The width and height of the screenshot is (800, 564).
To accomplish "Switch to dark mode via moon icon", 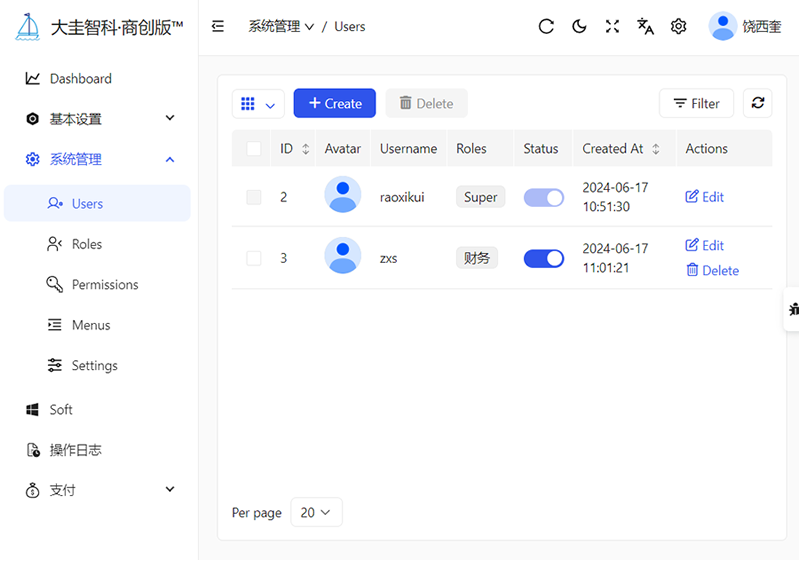I will point(579,27).
